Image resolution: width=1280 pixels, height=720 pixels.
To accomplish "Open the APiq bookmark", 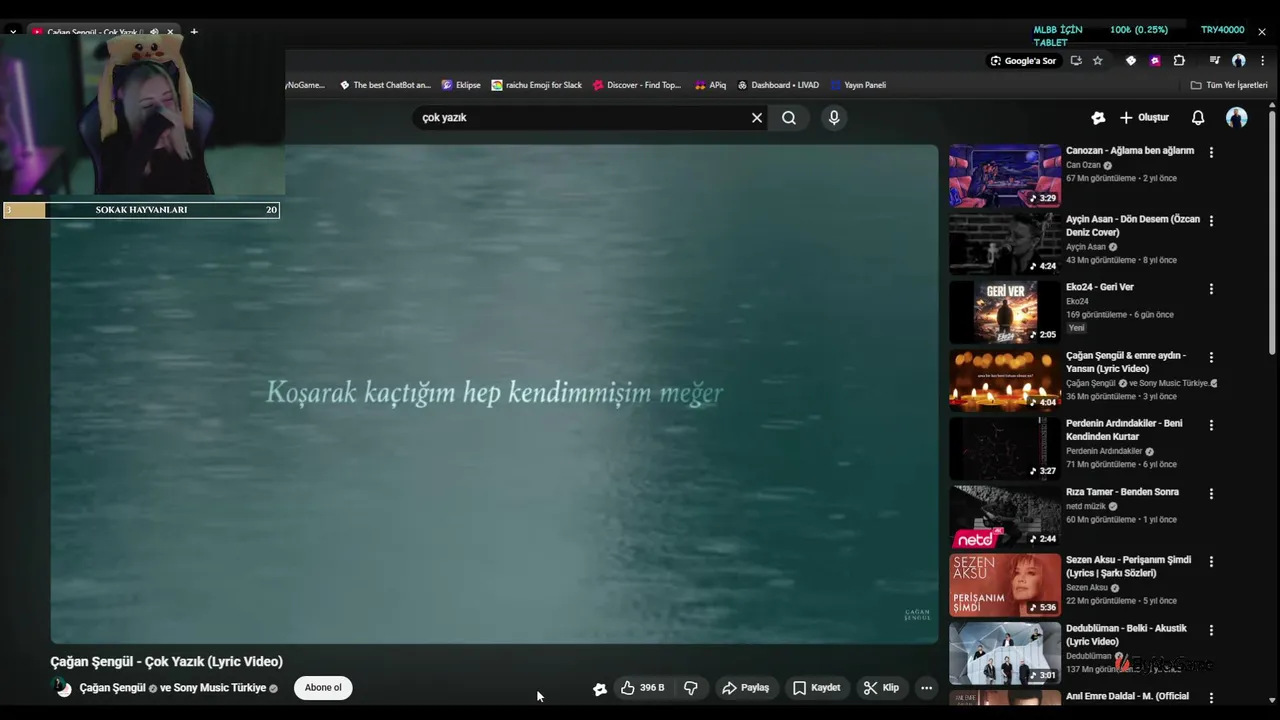I will (710, 85).
